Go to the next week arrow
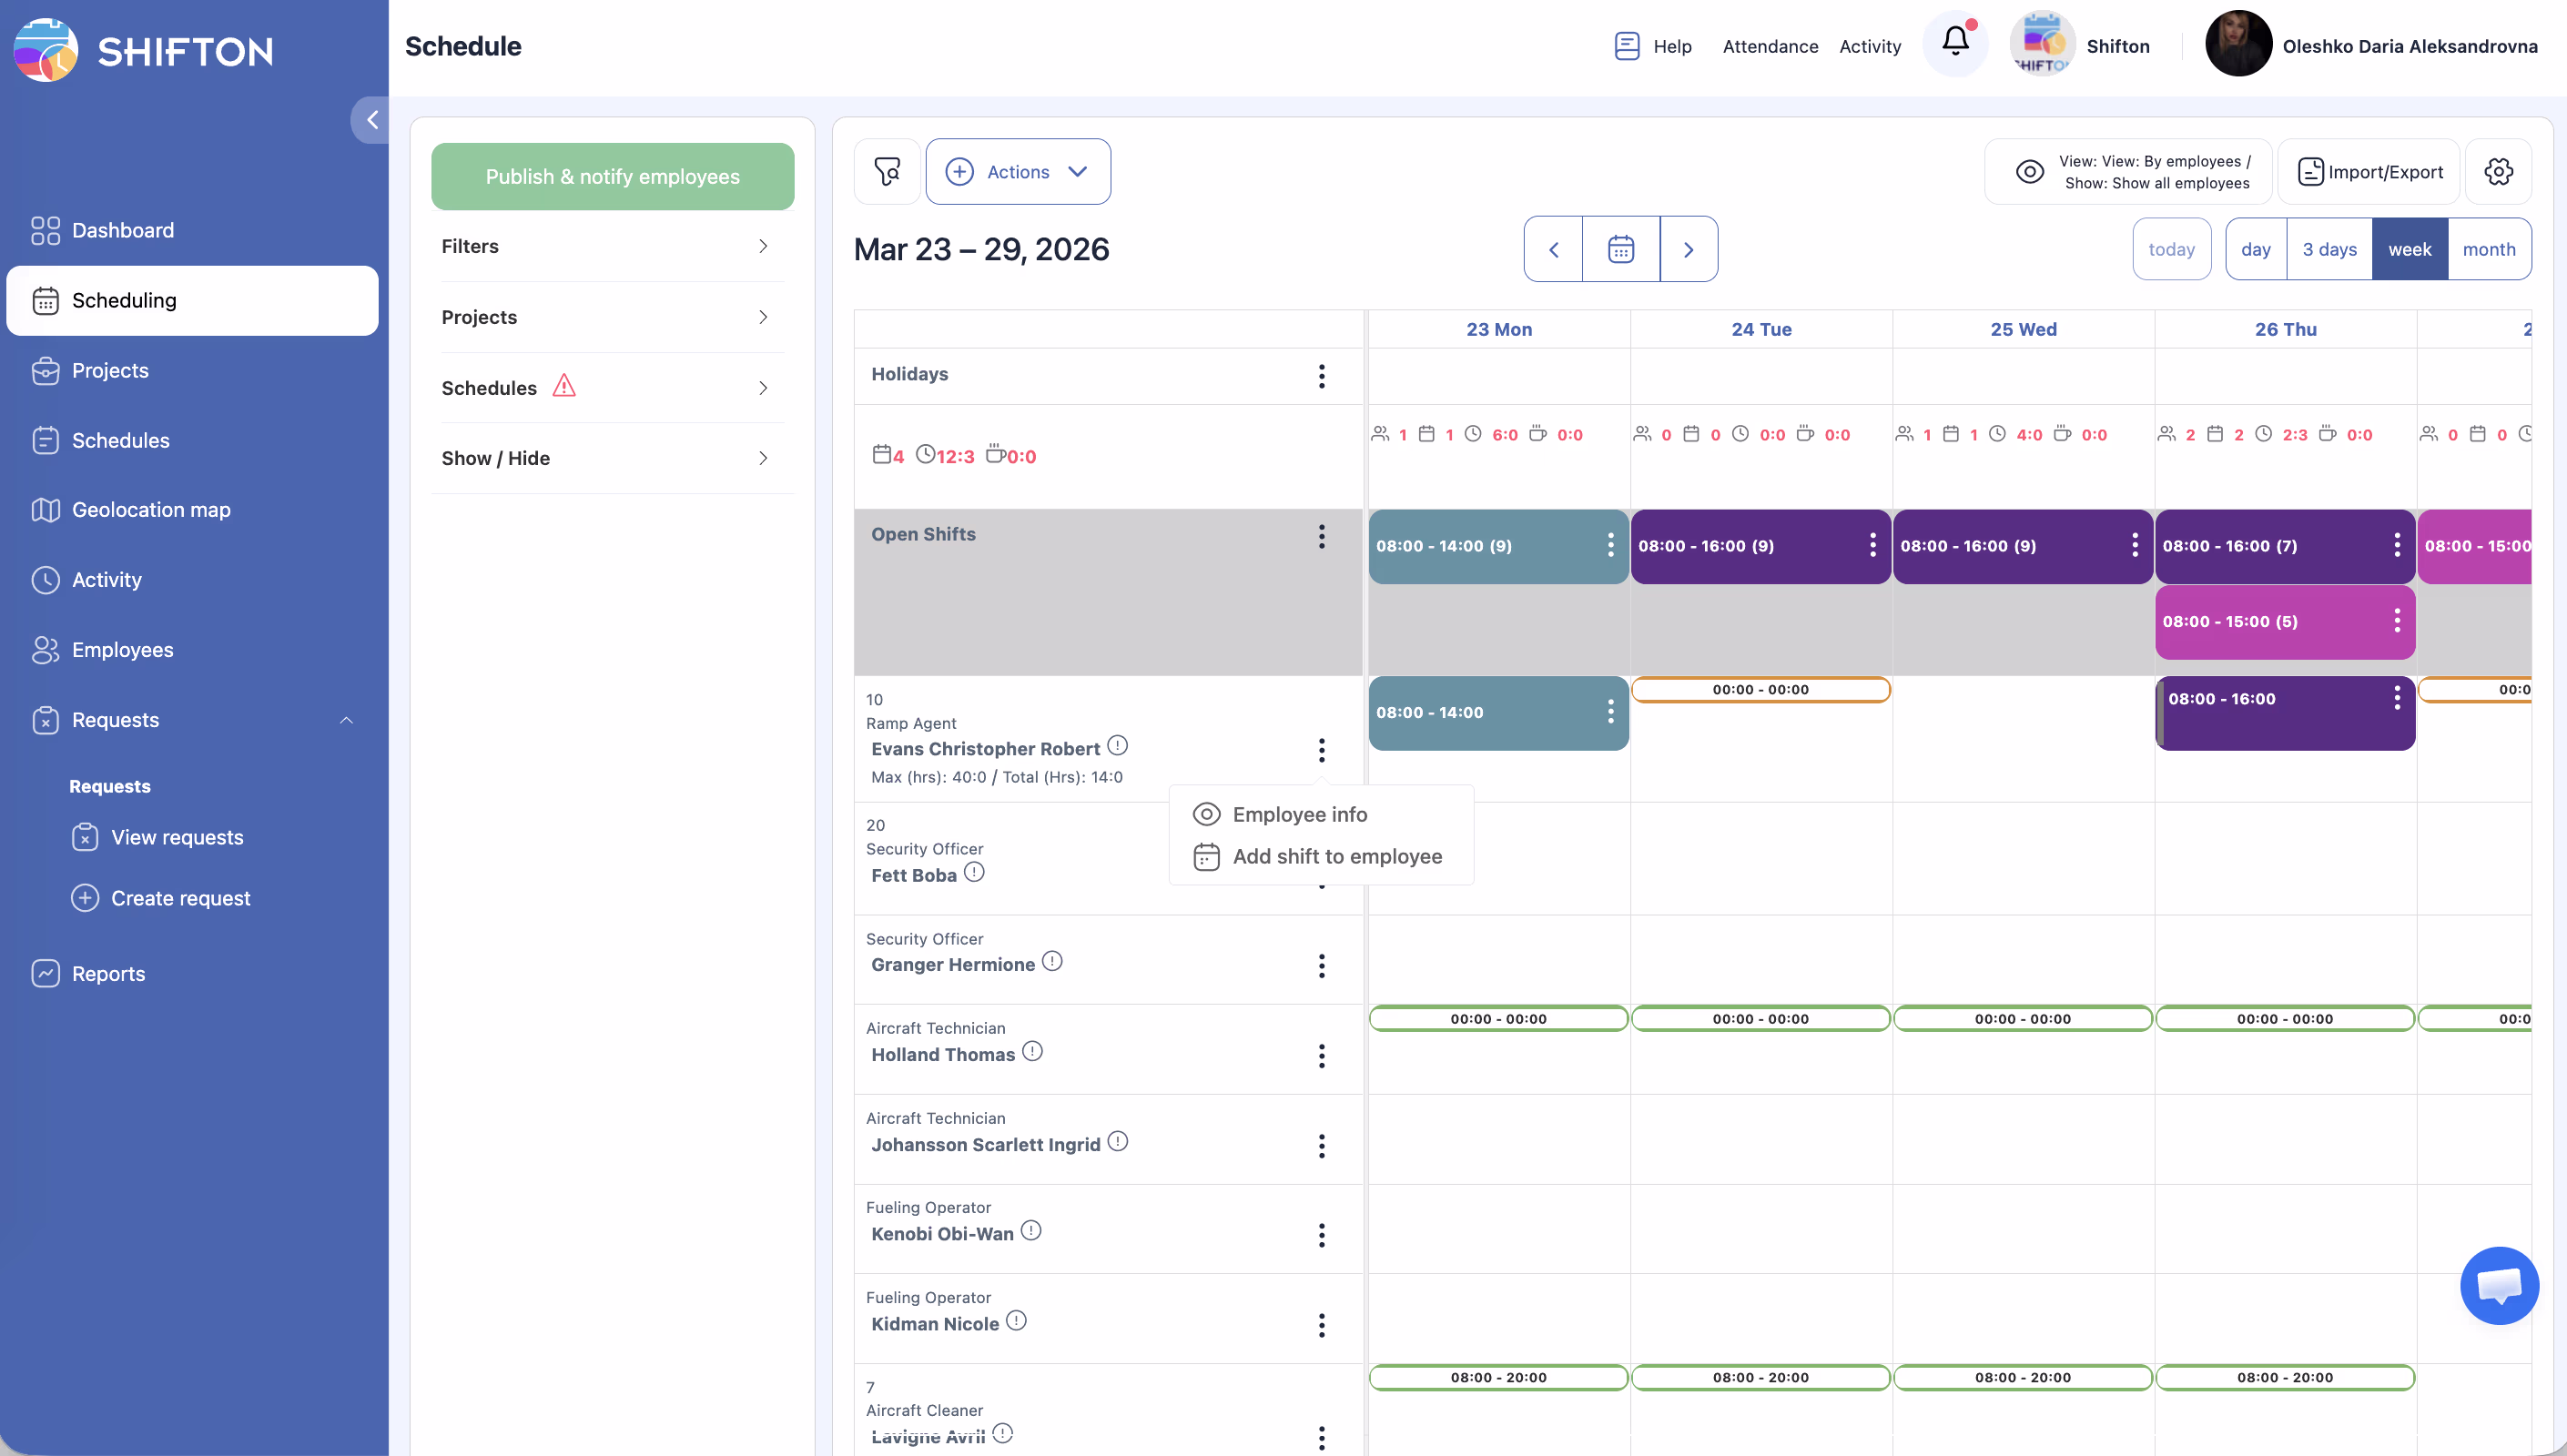This screenshot has width=2567, height=1456. click(x=1688, y=249)
